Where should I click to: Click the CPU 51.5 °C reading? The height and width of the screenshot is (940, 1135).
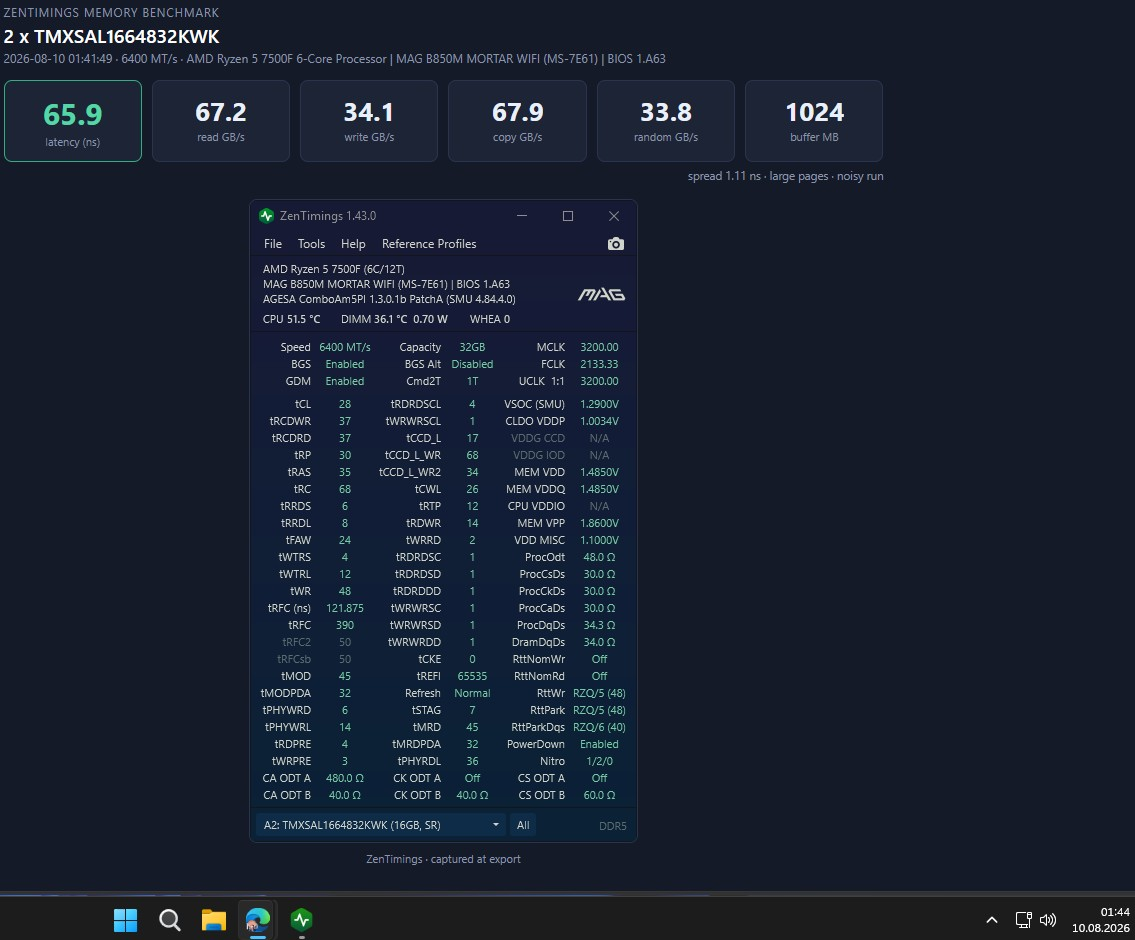pyautogui.click(x=292, y=319)
